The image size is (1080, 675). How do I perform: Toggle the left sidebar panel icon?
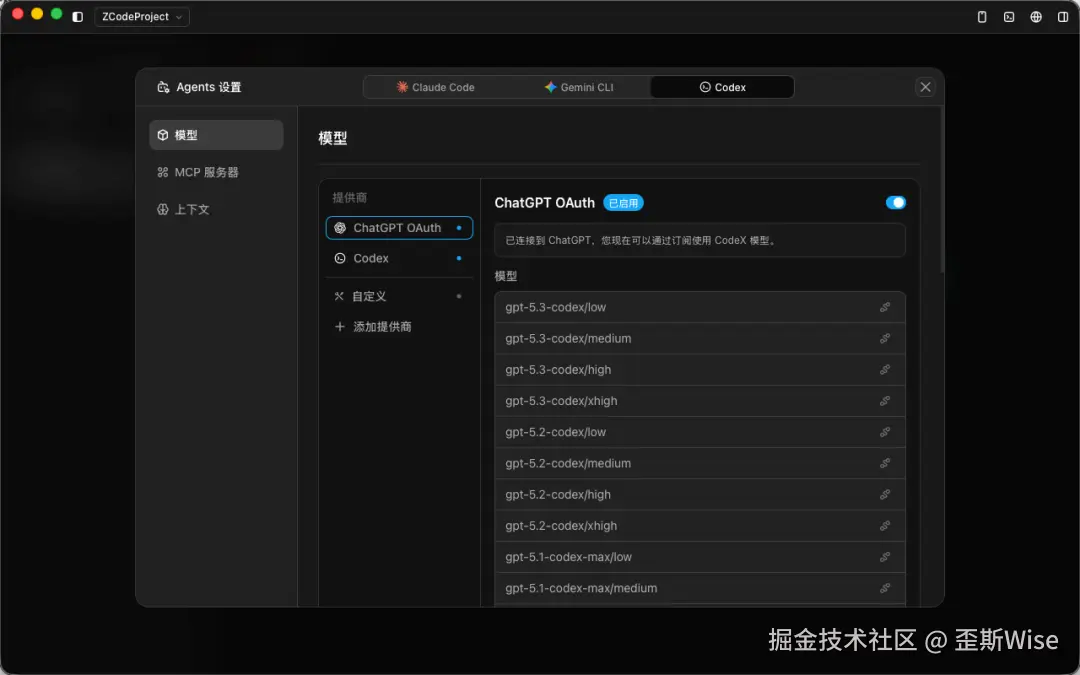[x=78, y=17]
